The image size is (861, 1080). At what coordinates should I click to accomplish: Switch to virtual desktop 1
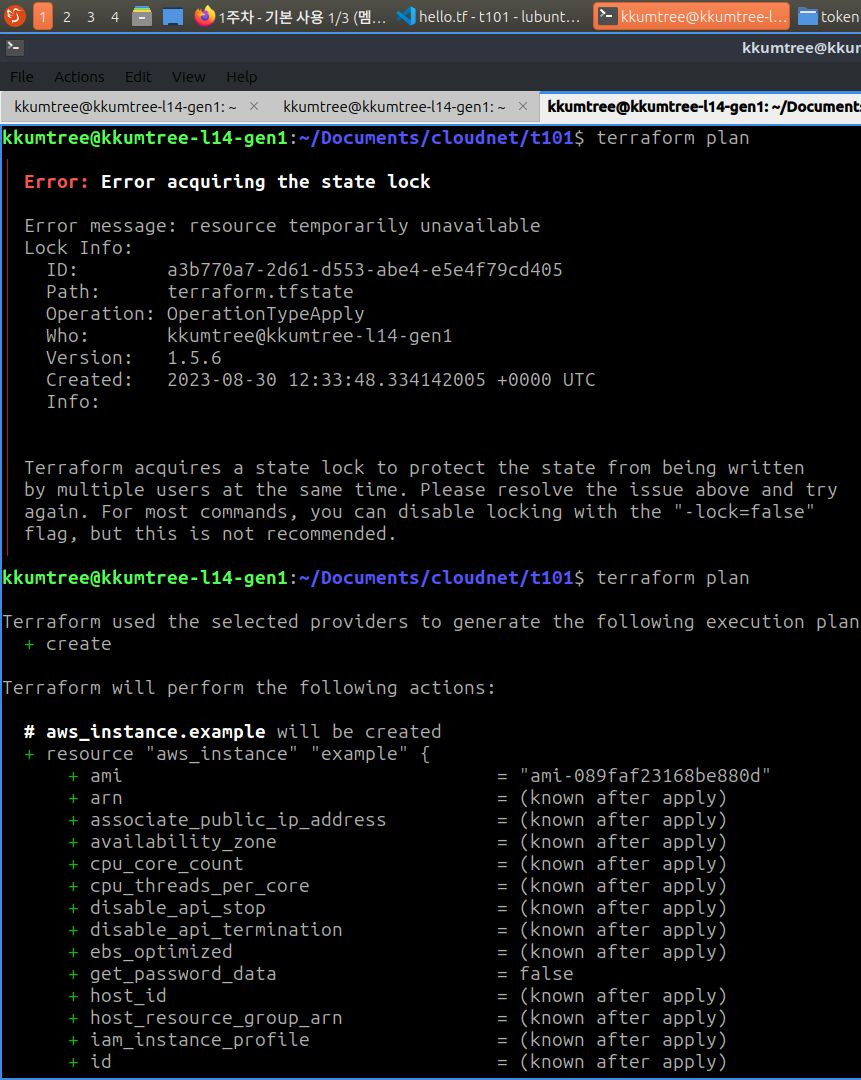(x=43, y=16)
